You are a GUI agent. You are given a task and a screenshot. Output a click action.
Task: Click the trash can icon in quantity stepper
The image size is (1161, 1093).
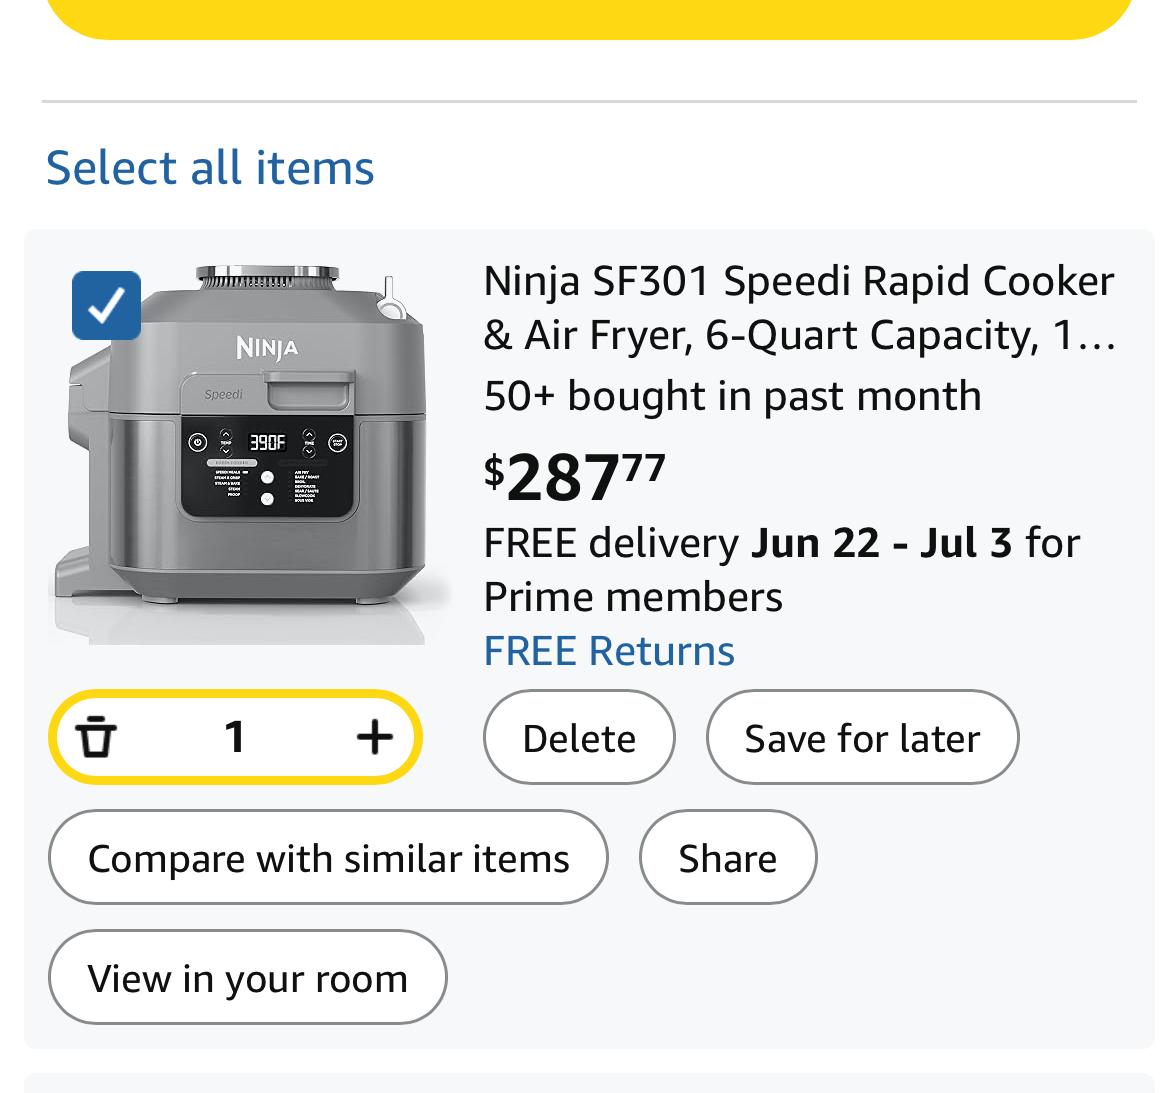pos(96,738)
